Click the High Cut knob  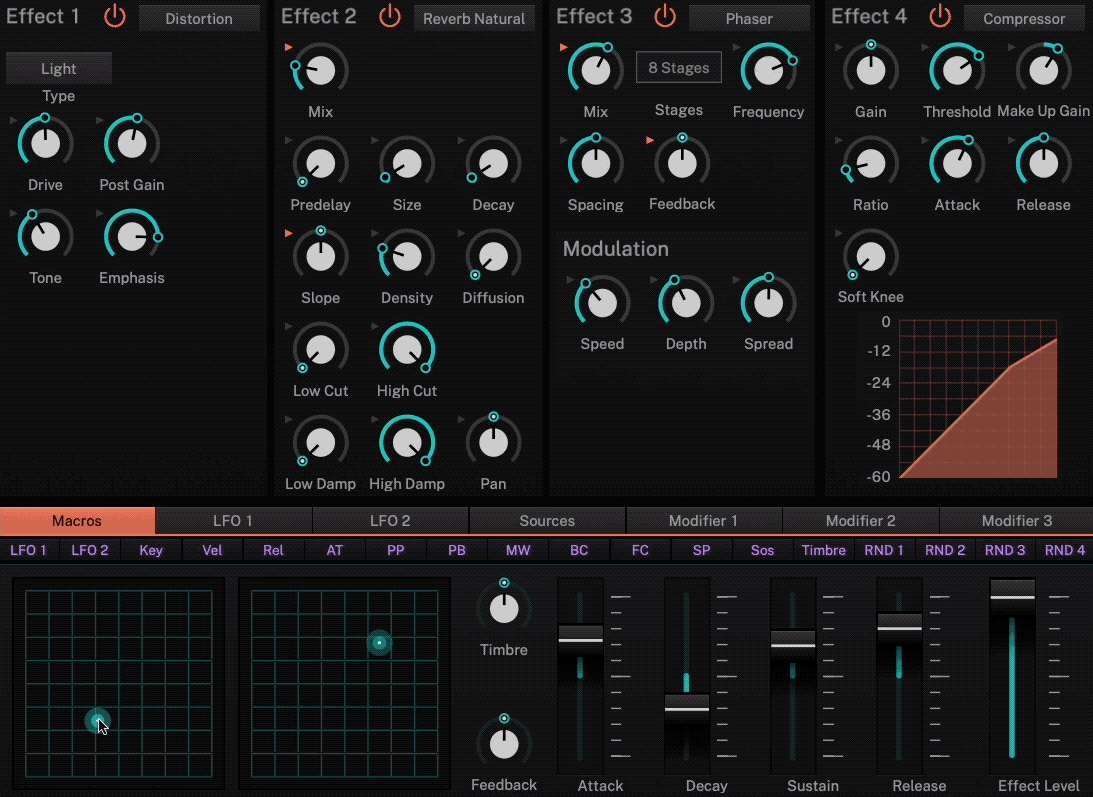407,349
